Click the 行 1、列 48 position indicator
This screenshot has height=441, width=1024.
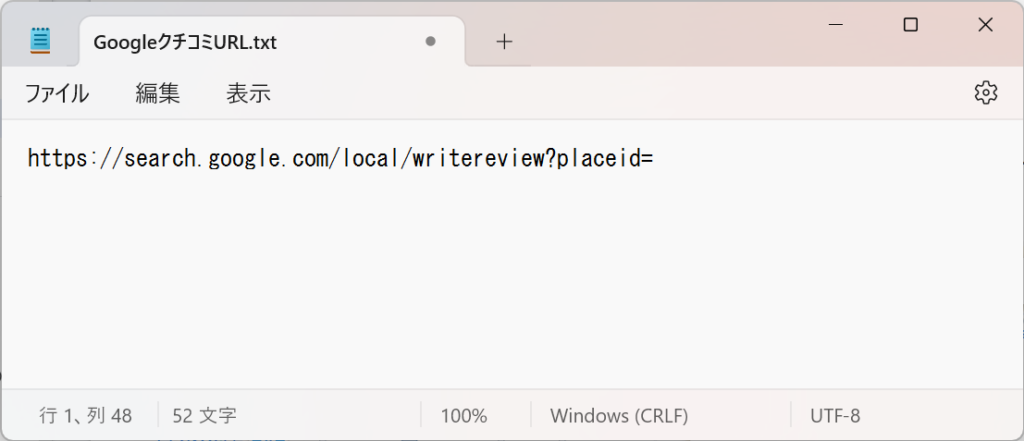coord(86,416)
